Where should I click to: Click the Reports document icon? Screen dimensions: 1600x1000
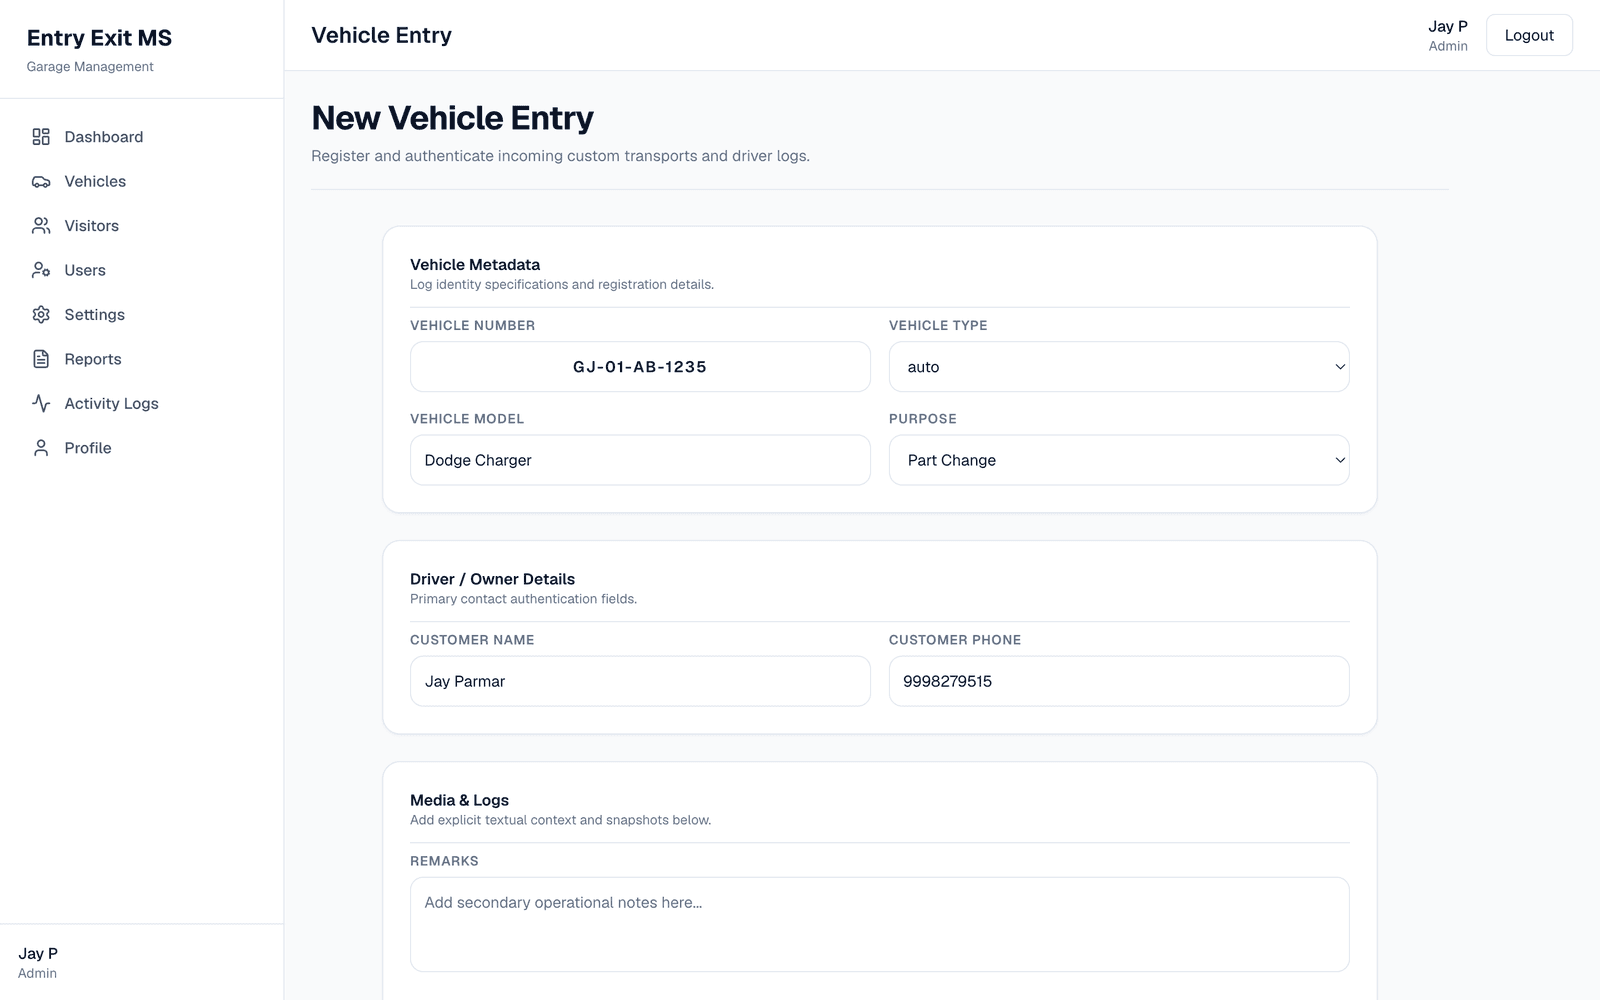click(x=41, y=359)
